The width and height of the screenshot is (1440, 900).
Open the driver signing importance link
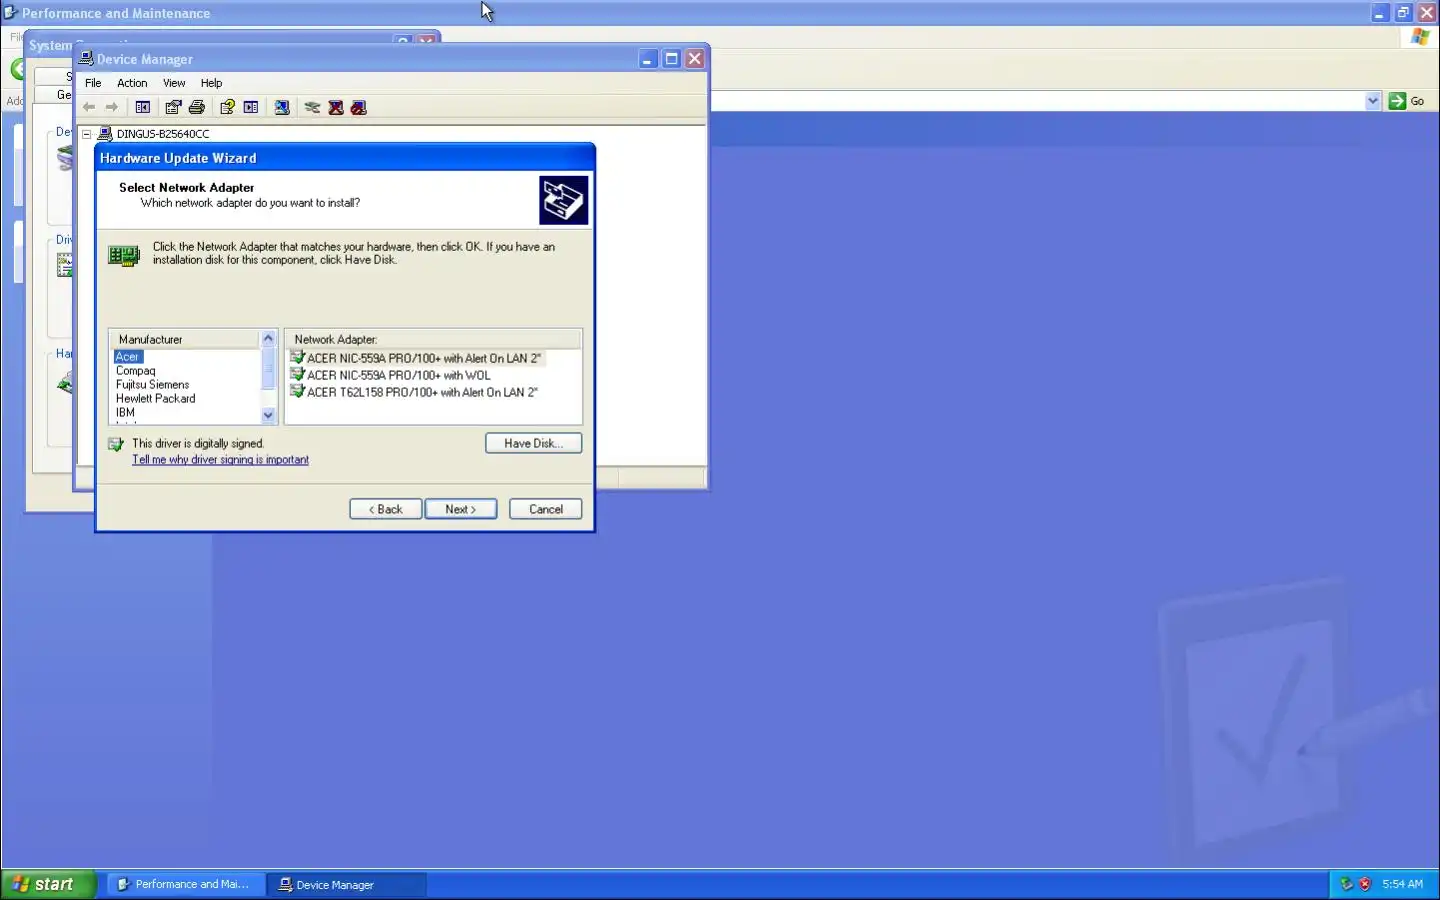(x=220, y=460)
